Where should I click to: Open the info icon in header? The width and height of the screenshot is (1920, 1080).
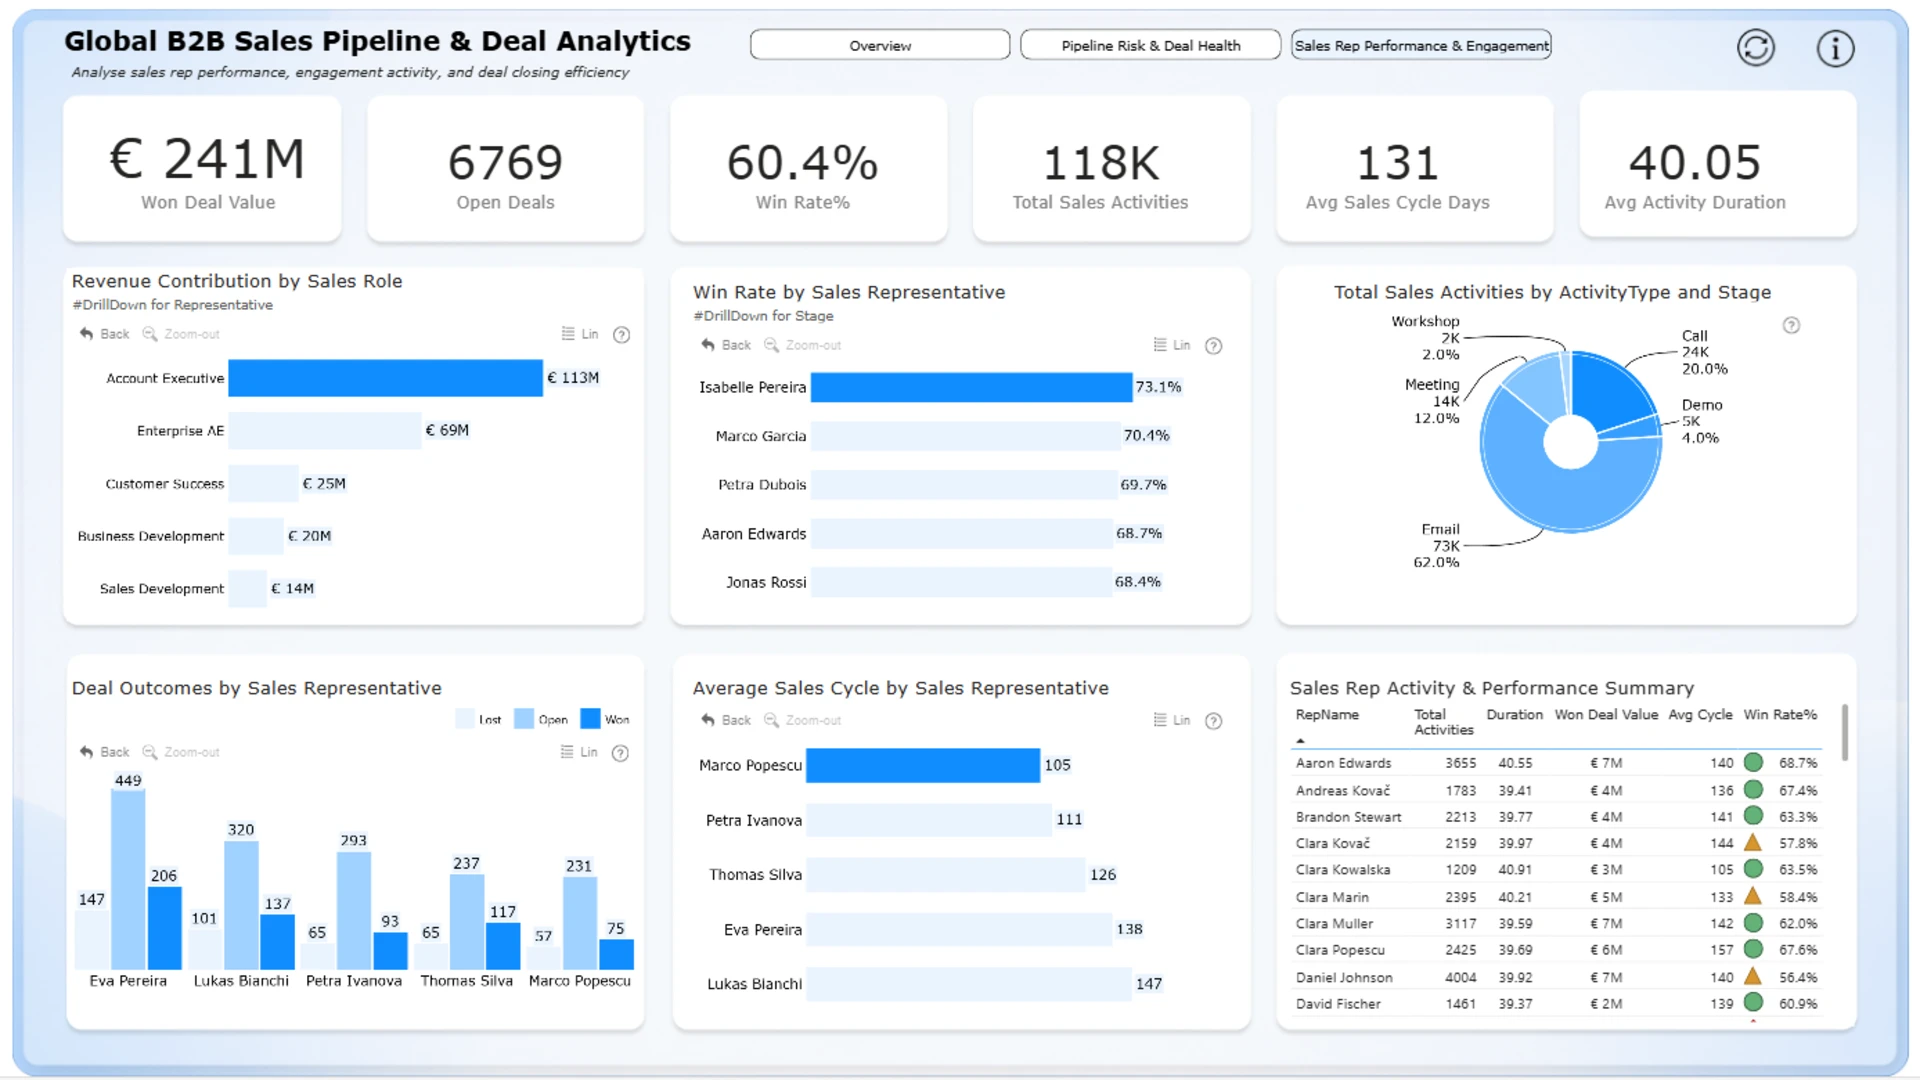1835,48
